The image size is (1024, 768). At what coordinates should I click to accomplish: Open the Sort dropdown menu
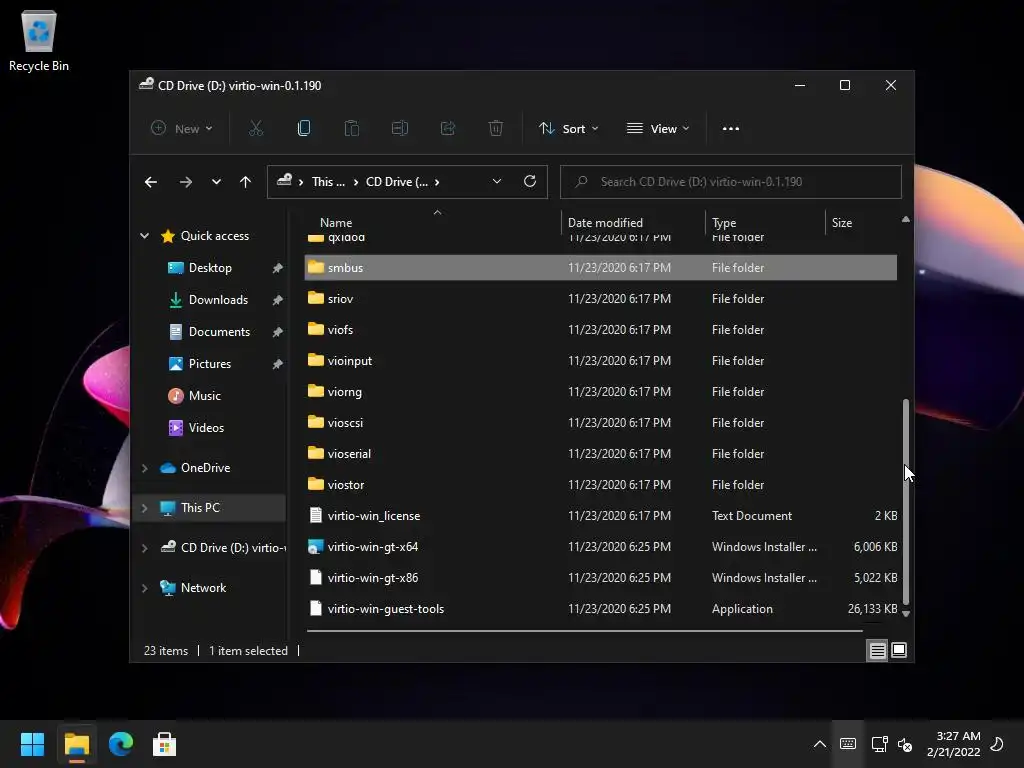[x=569, y=129]
